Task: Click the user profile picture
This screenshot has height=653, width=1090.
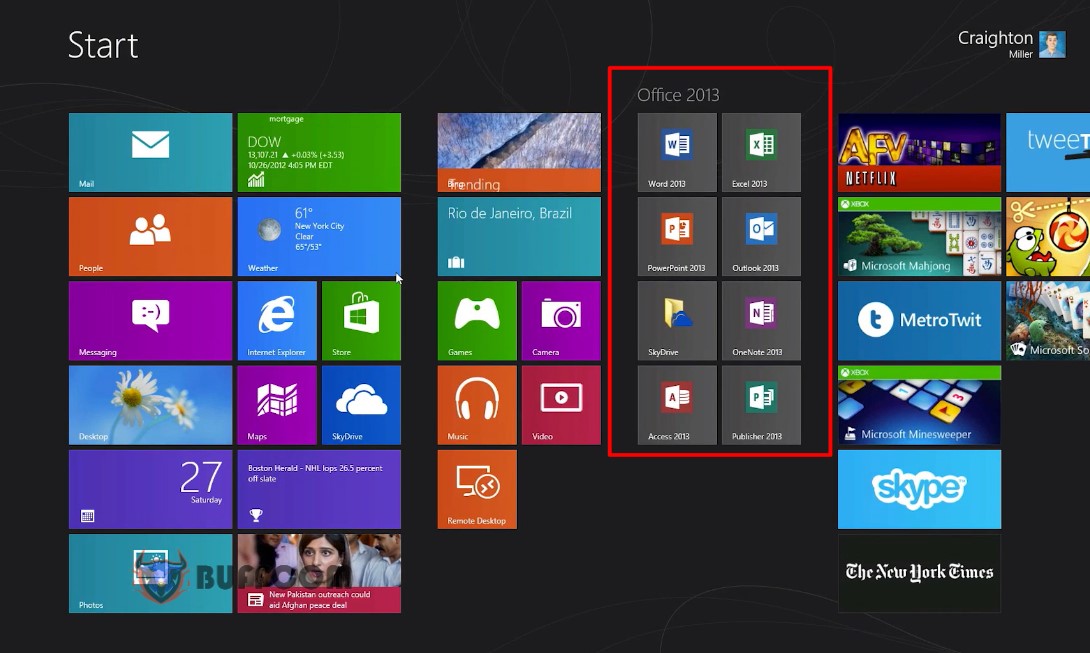Action: pos(1052,45)
